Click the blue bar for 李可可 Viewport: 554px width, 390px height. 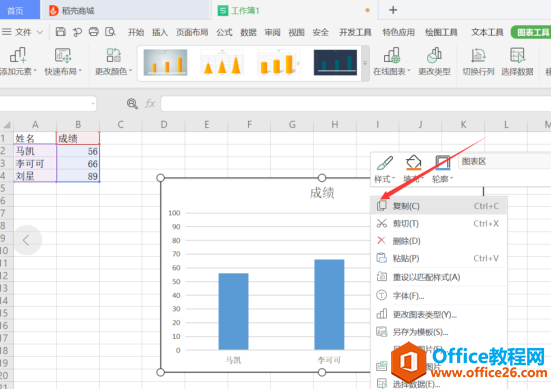(329, 305)
